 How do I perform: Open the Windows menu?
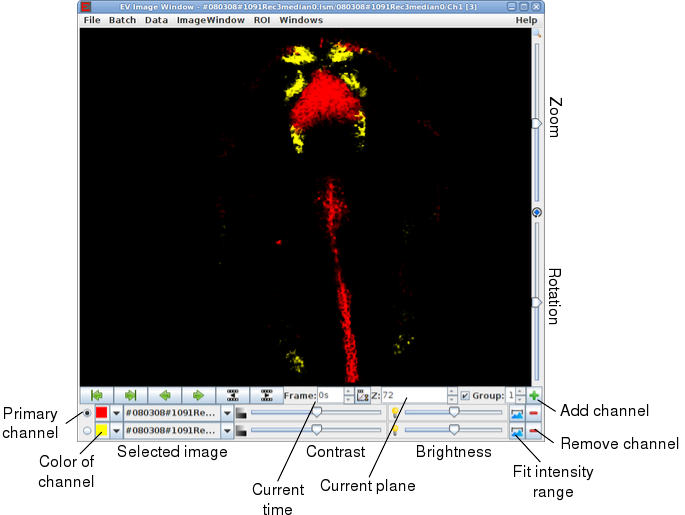click(x=301, y=20)
